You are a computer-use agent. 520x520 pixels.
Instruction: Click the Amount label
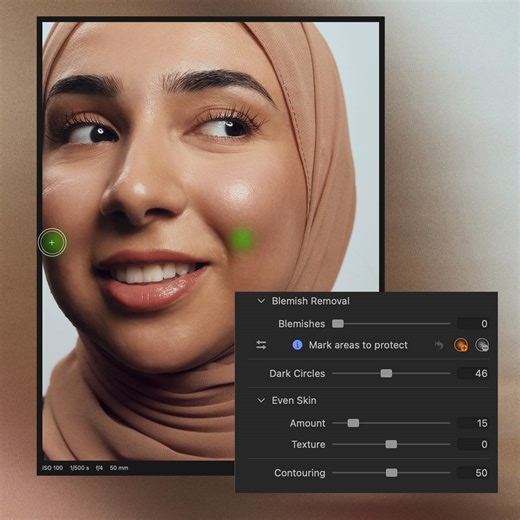point(307,423)
